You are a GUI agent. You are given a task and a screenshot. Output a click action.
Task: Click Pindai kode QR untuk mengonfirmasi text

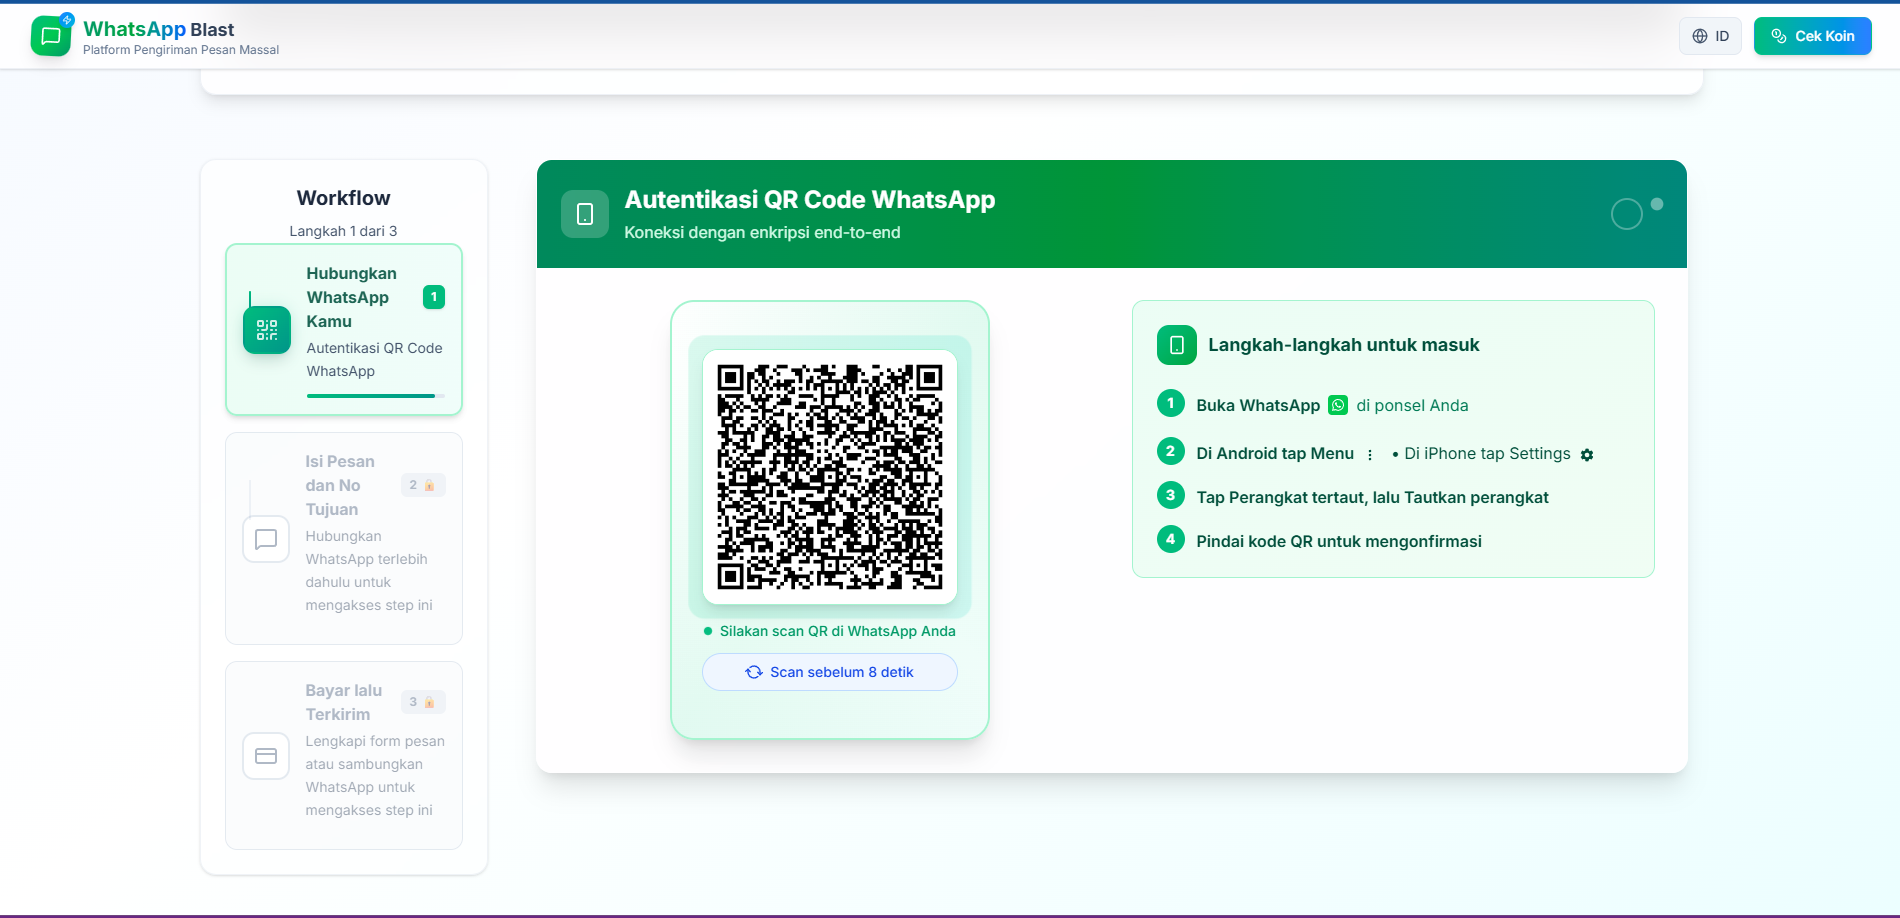pos(1339,542)
